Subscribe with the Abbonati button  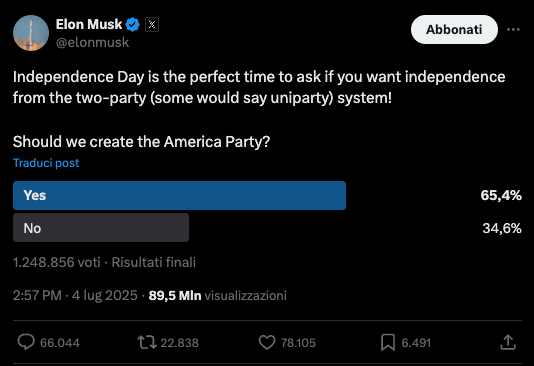pyautogui.click(x=454, y=30)
